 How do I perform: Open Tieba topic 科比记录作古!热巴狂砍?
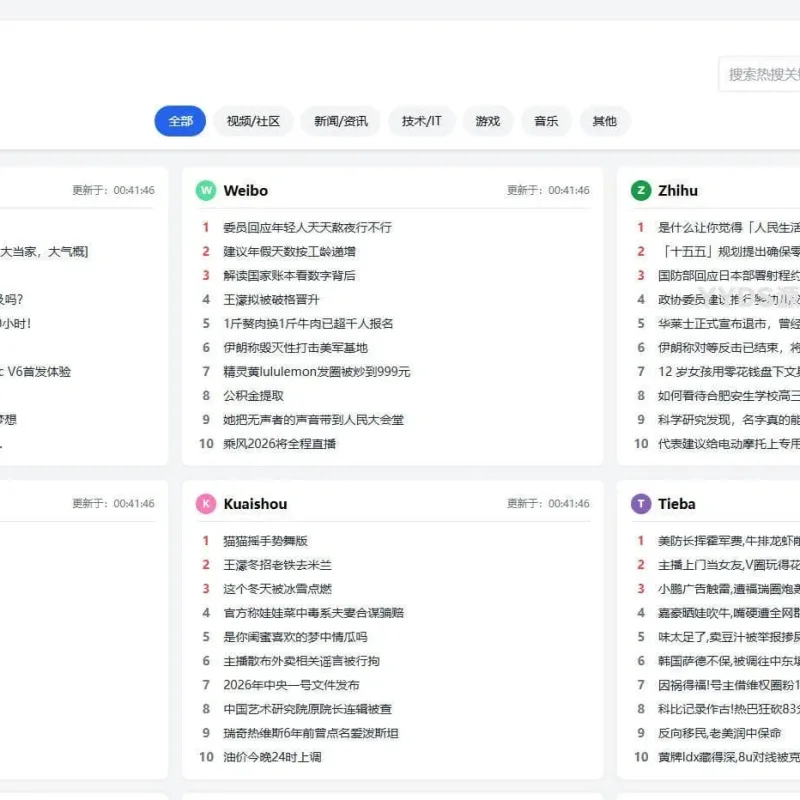[729, 709]
